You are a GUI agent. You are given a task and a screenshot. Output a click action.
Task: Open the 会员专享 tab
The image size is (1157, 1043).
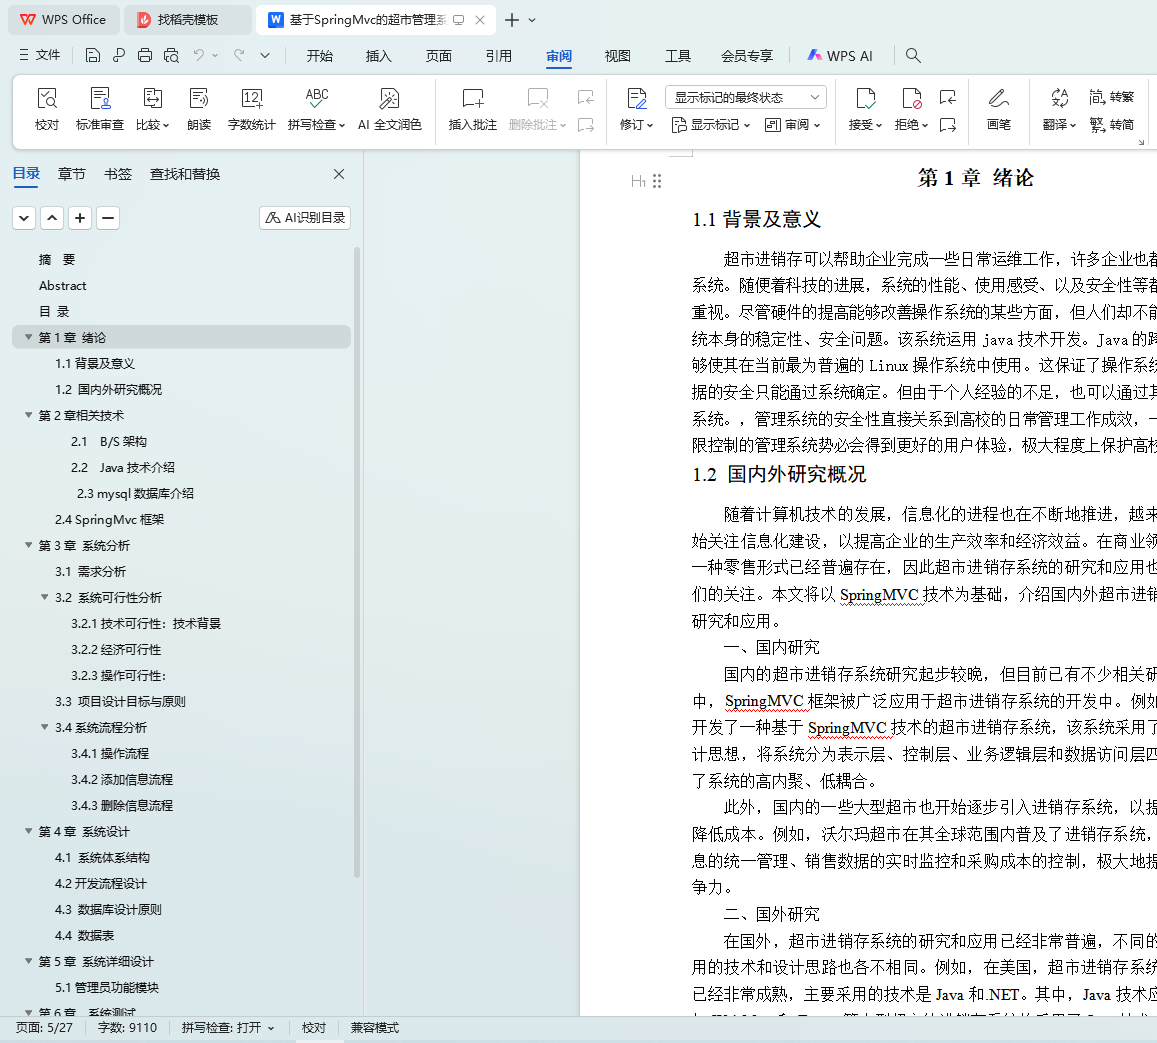tap(747, 56)
